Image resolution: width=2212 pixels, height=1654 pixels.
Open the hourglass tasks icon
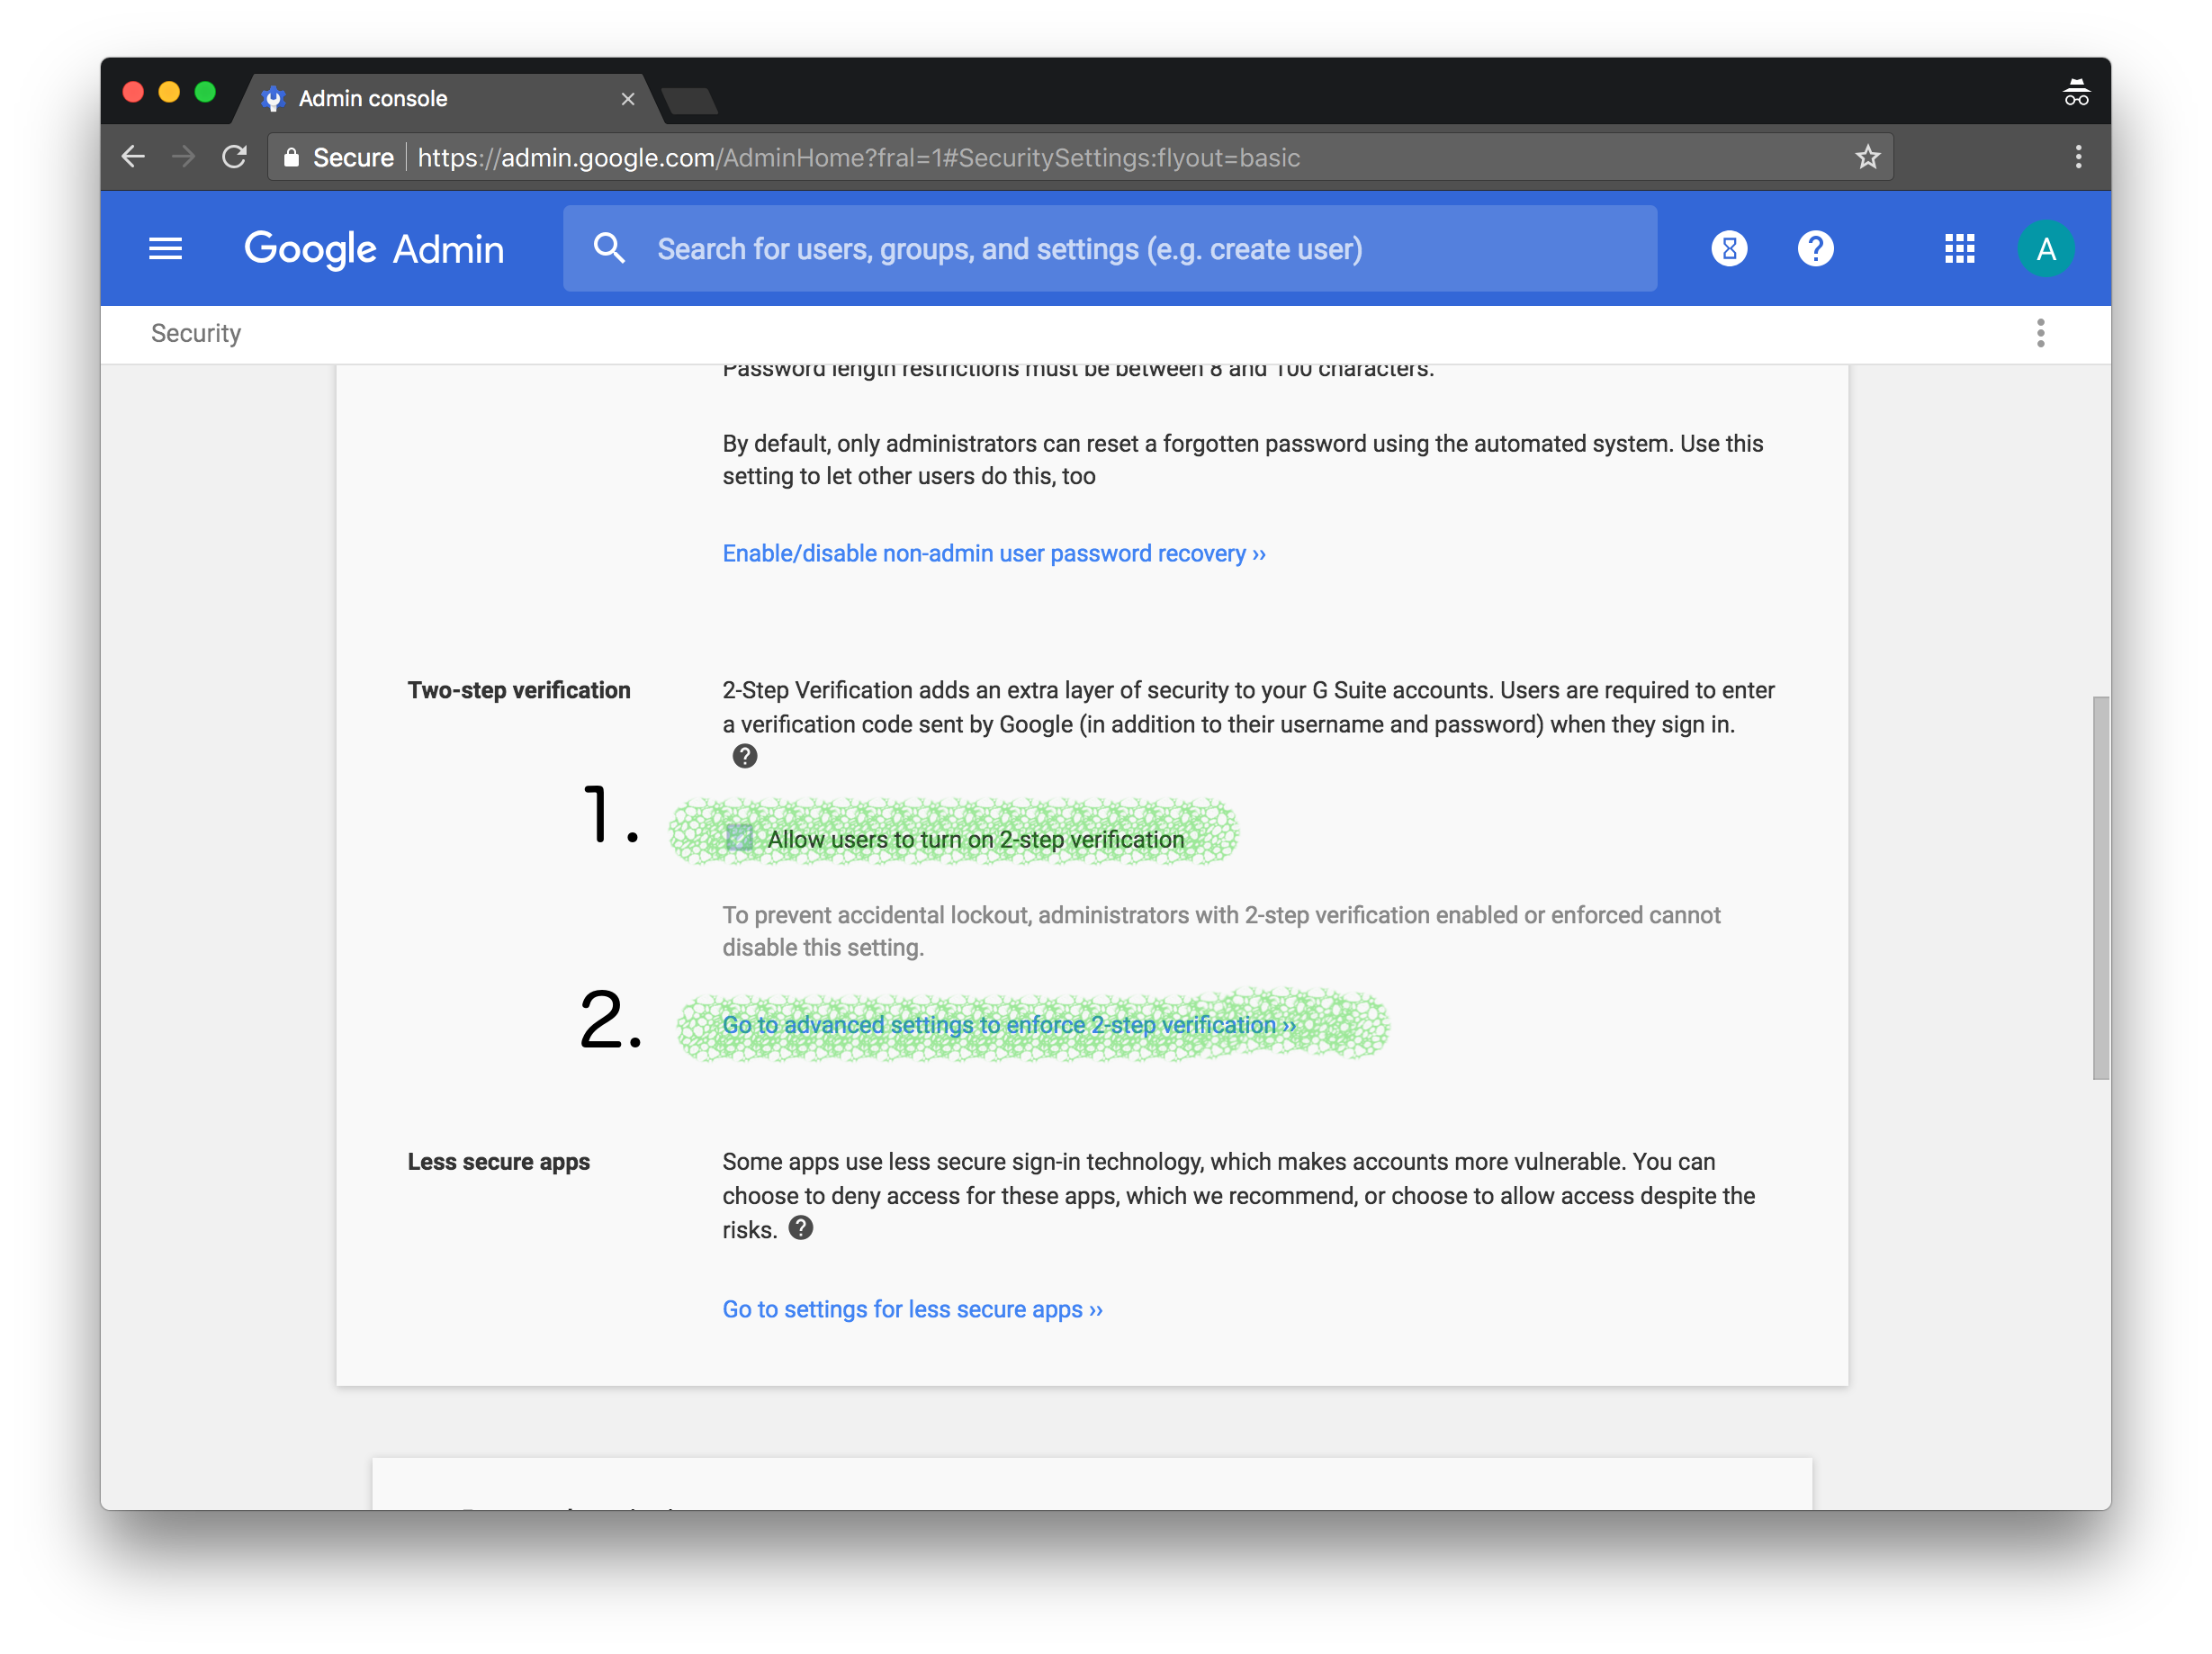pyautogui.click(x=1728, y=248)
